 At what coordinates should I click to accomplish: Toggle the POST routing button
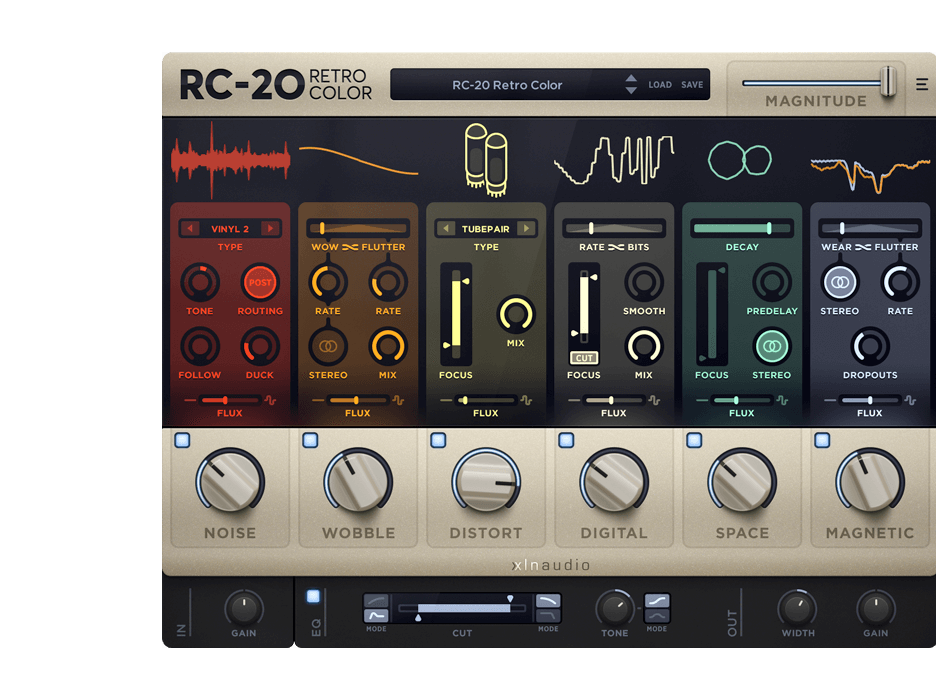click(x=260, y=283)
